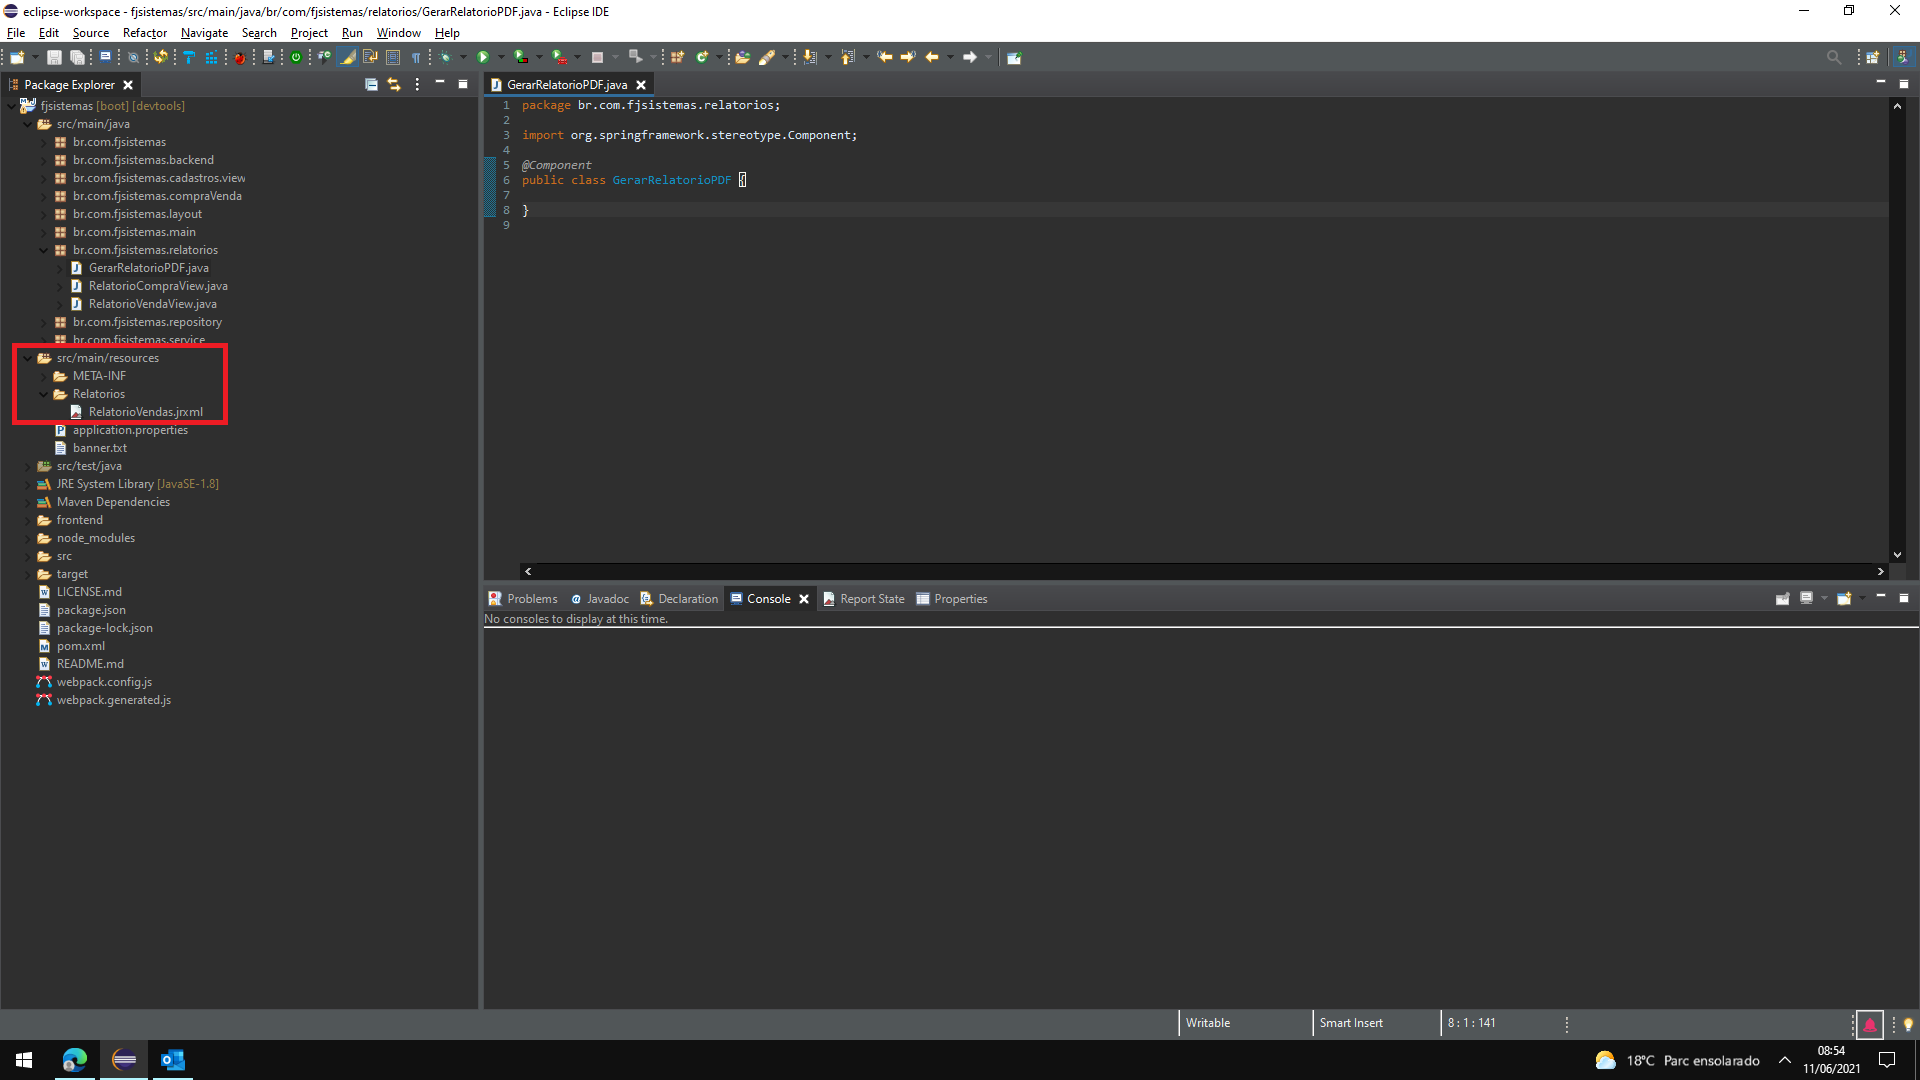This screenshot has height=1080, width=1920.
Task: Switch to the Java perspective icon
Action: [x=1903, y=58]
